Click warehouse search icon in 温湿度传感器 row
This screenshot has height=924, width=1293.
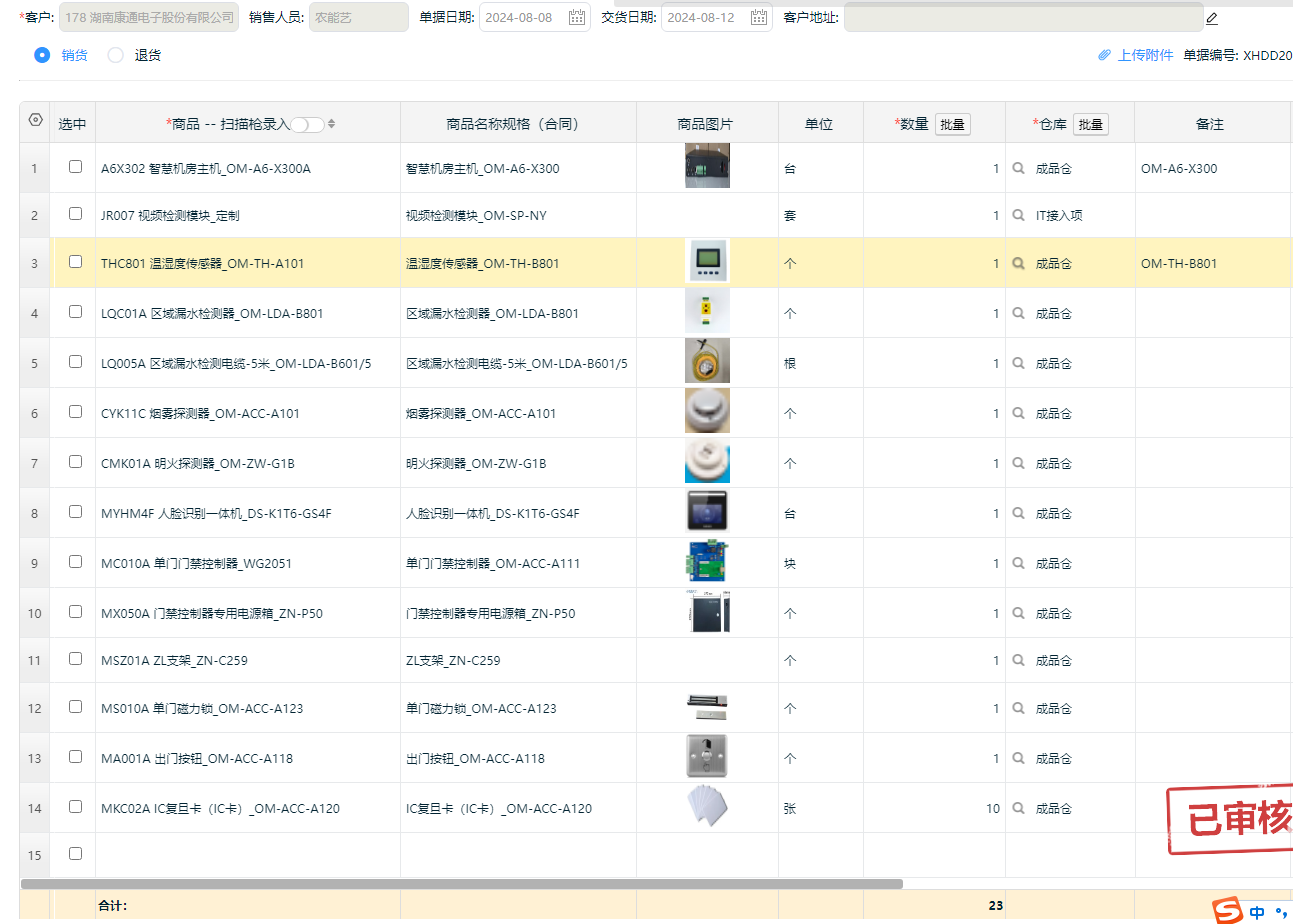[1019, 264]
